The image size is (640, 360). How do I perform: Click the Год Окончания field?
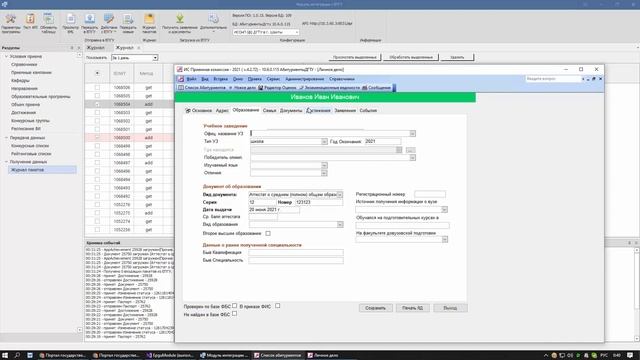point(382,141)
